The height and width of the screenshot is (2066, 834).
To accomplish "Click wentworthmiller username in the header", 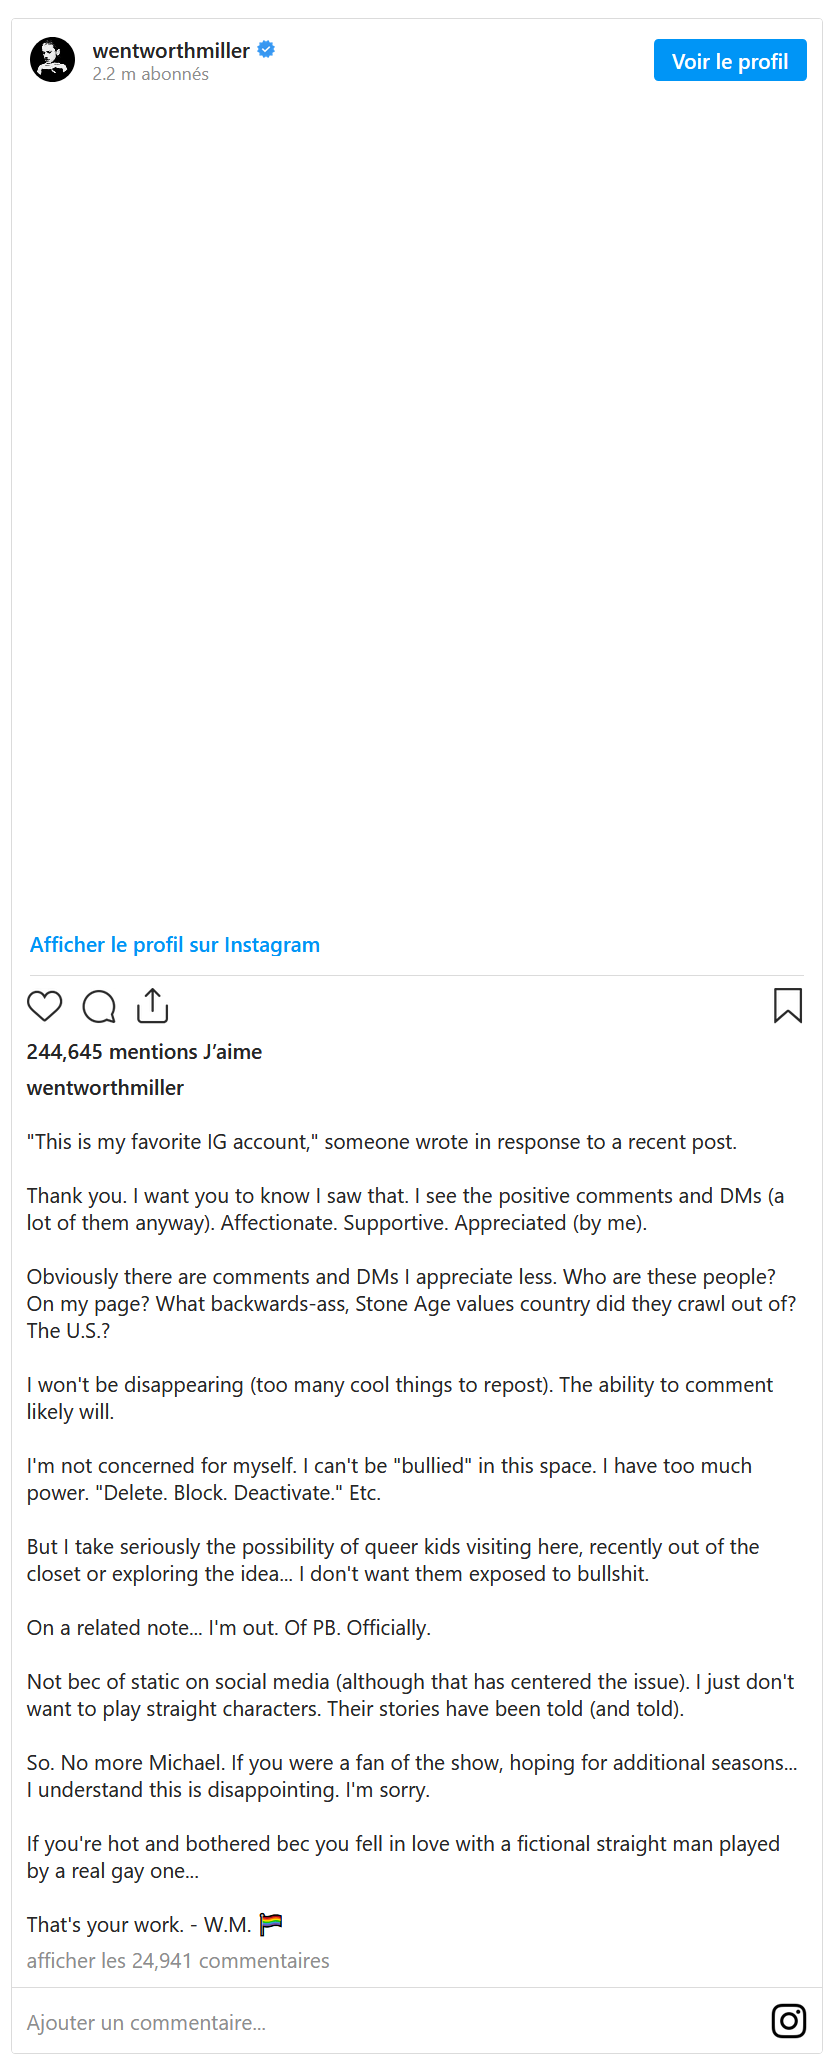I will click(171, 50).
